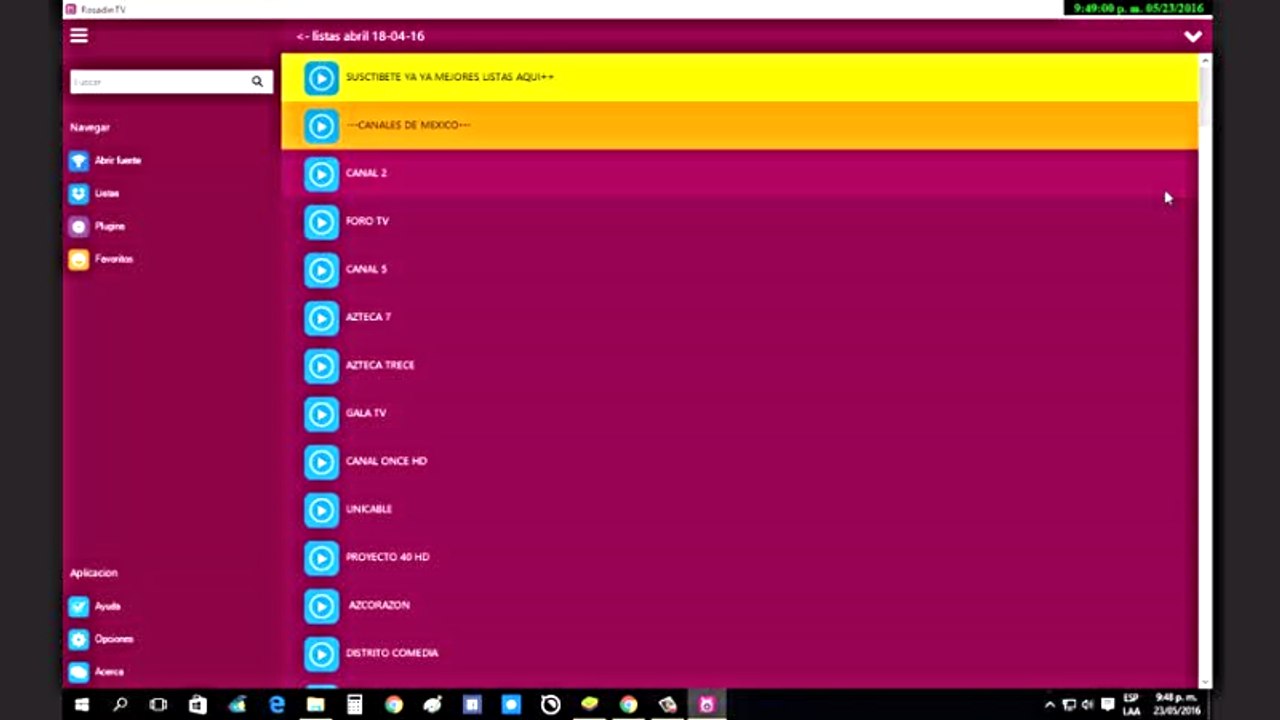Image resolution: width=1280 pixels, height=720 pixels.
Task: Select the 'PROYECTO 40 HD' channel name
Action: (387, 557)
